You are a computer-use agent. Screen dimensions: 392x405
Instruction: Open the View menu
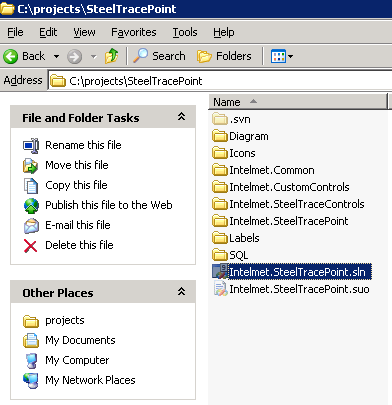click(x=84, y=32)
